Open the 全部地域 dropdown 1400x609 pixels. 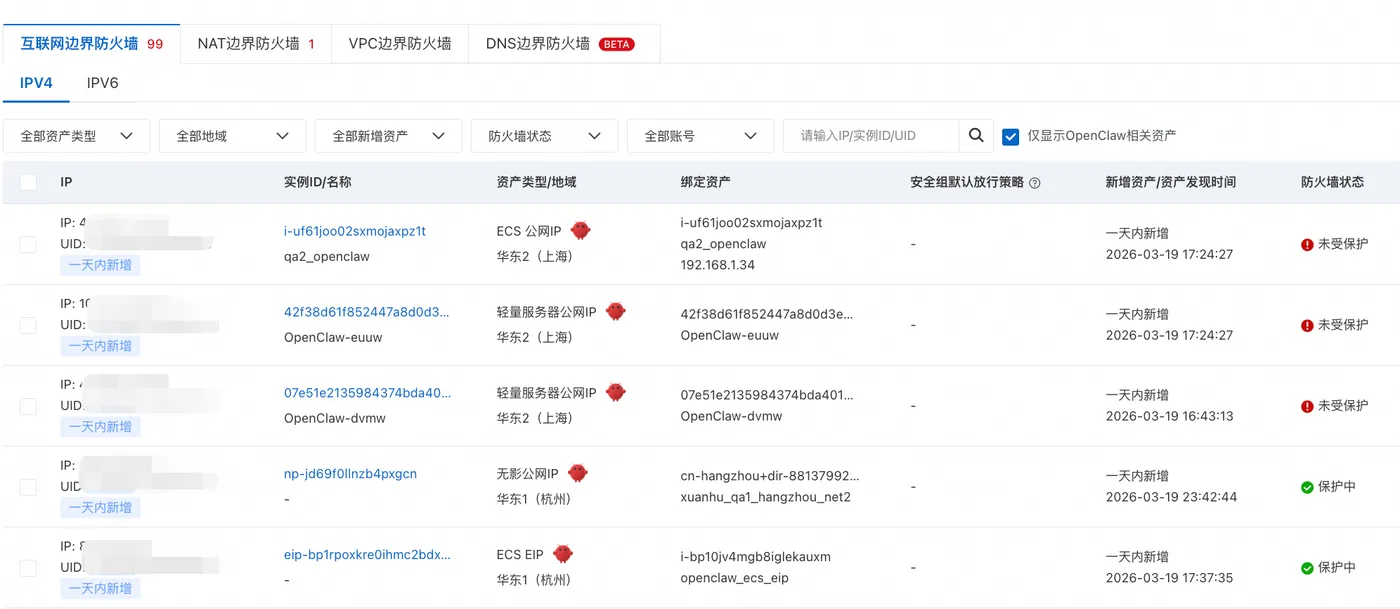(x=233, y=136)
